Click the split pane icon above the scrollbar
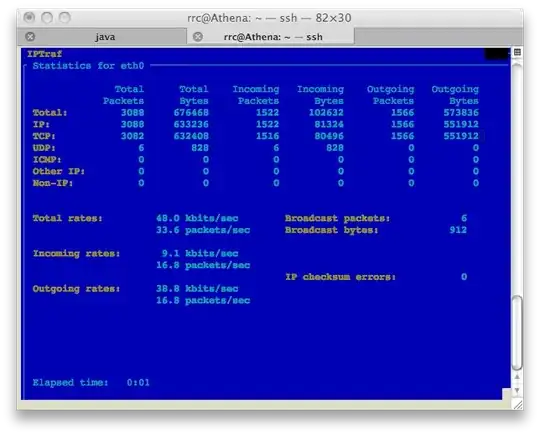This screenshot has width=540, height=435. click(x=517, y=52)
